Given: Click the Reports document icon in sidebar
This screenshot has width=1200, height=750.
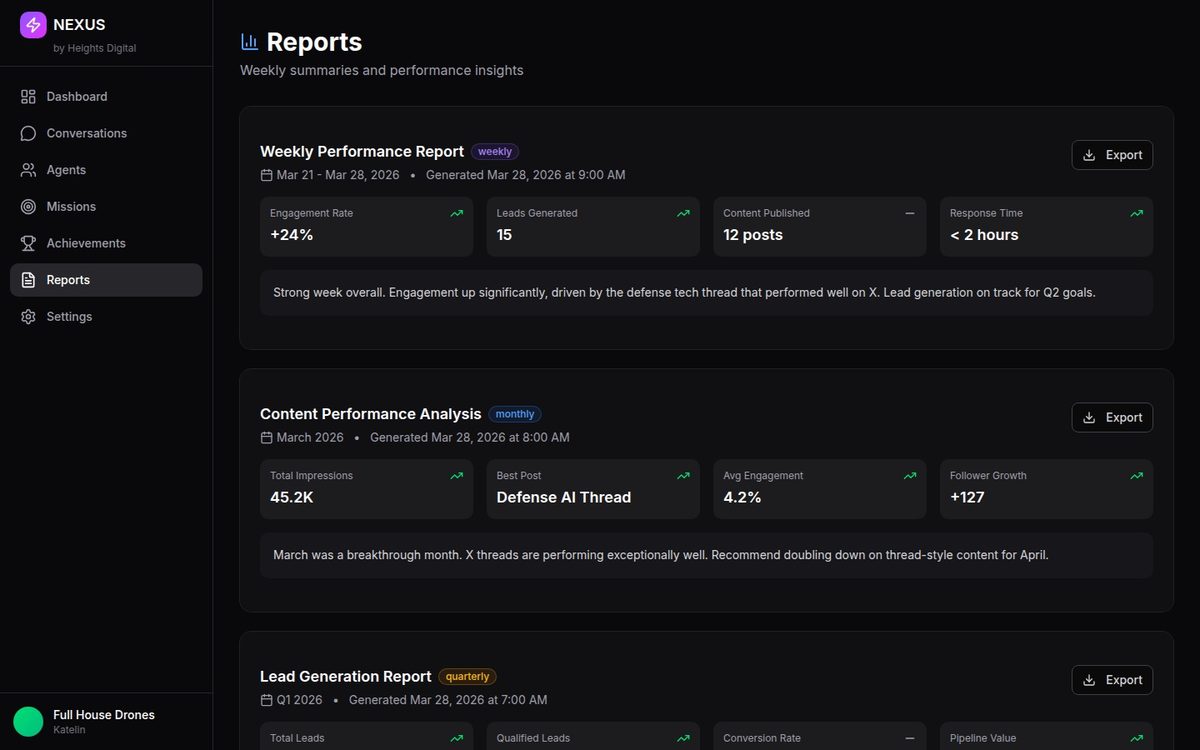Looking at the screenshot, I should (28, 280).
